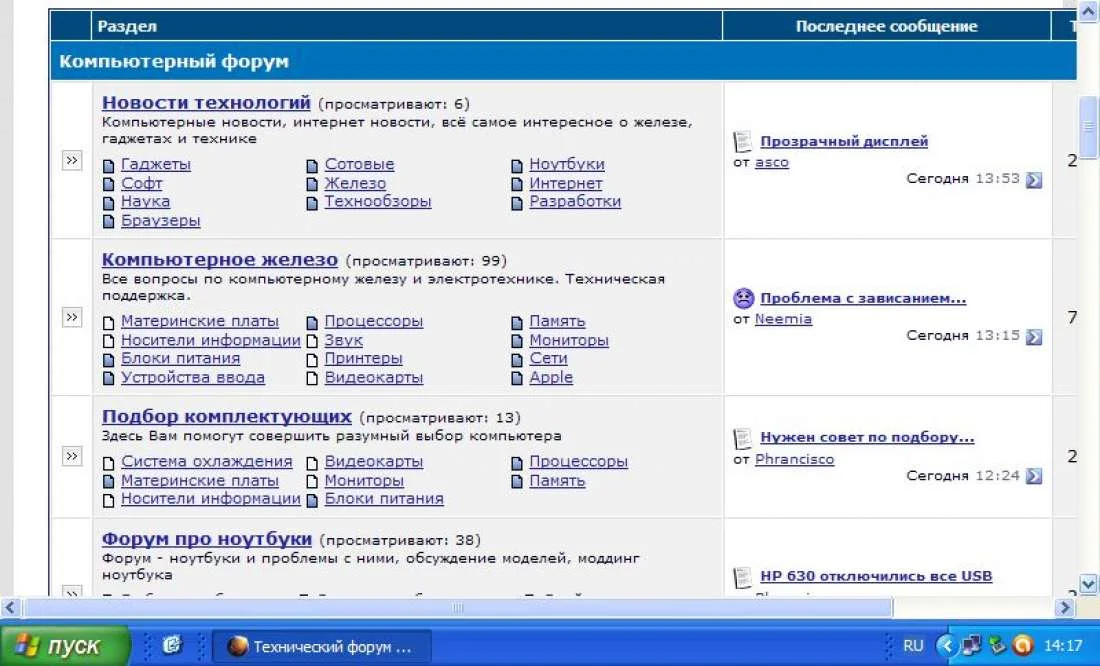Go to last post at Сегодня 12:24

[x=1034, y=476]
